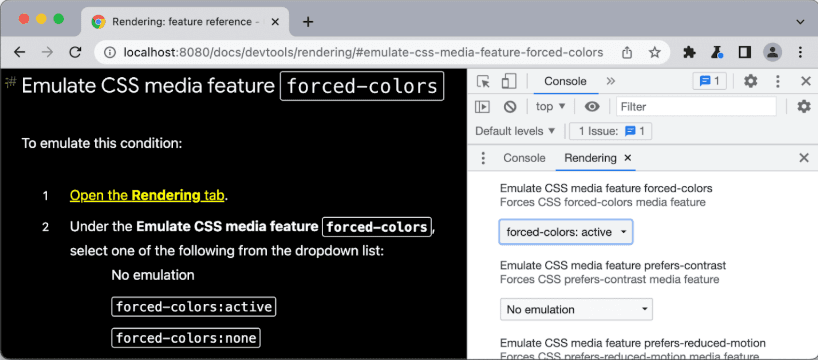Open Chrome Labs flask icon
This screenshot has width=818, height=360.
(717, 52)
